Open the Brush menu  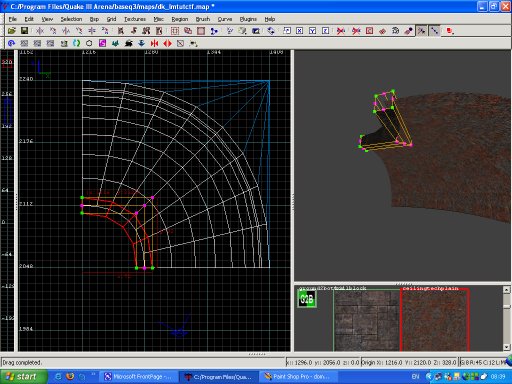pyautogui.click(x=203, y=19)
